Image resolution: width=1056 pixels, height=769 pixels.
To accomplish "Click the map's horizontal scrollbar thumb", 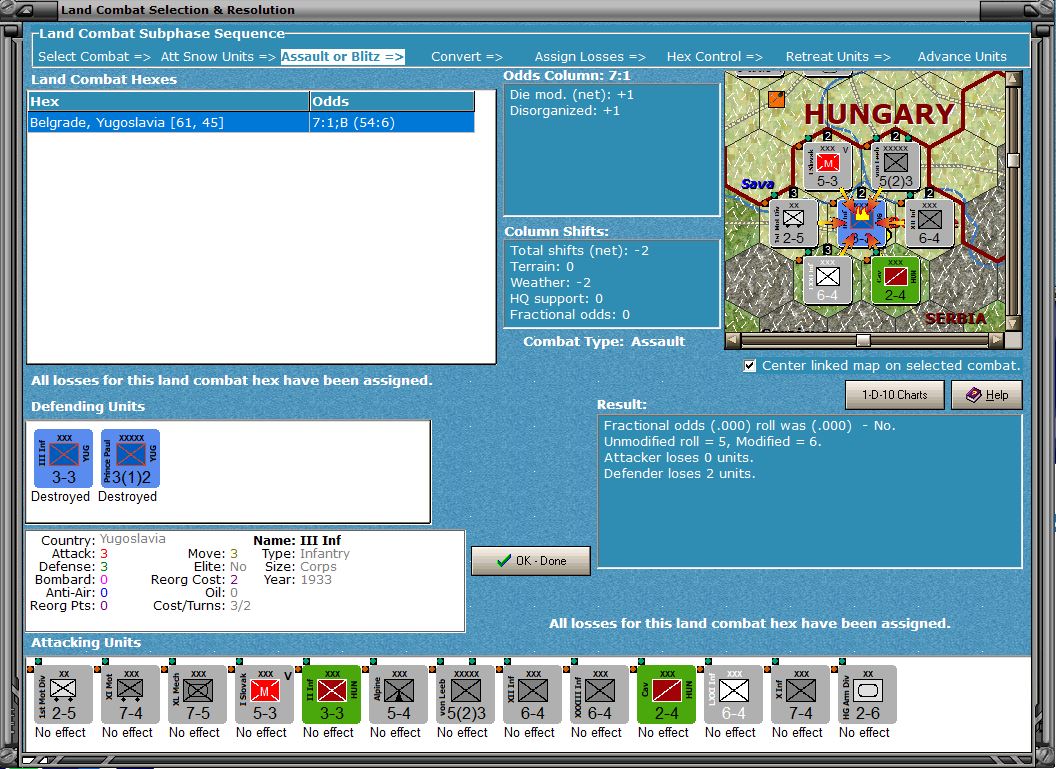I will pyautogui.click(x=863, y=341).
